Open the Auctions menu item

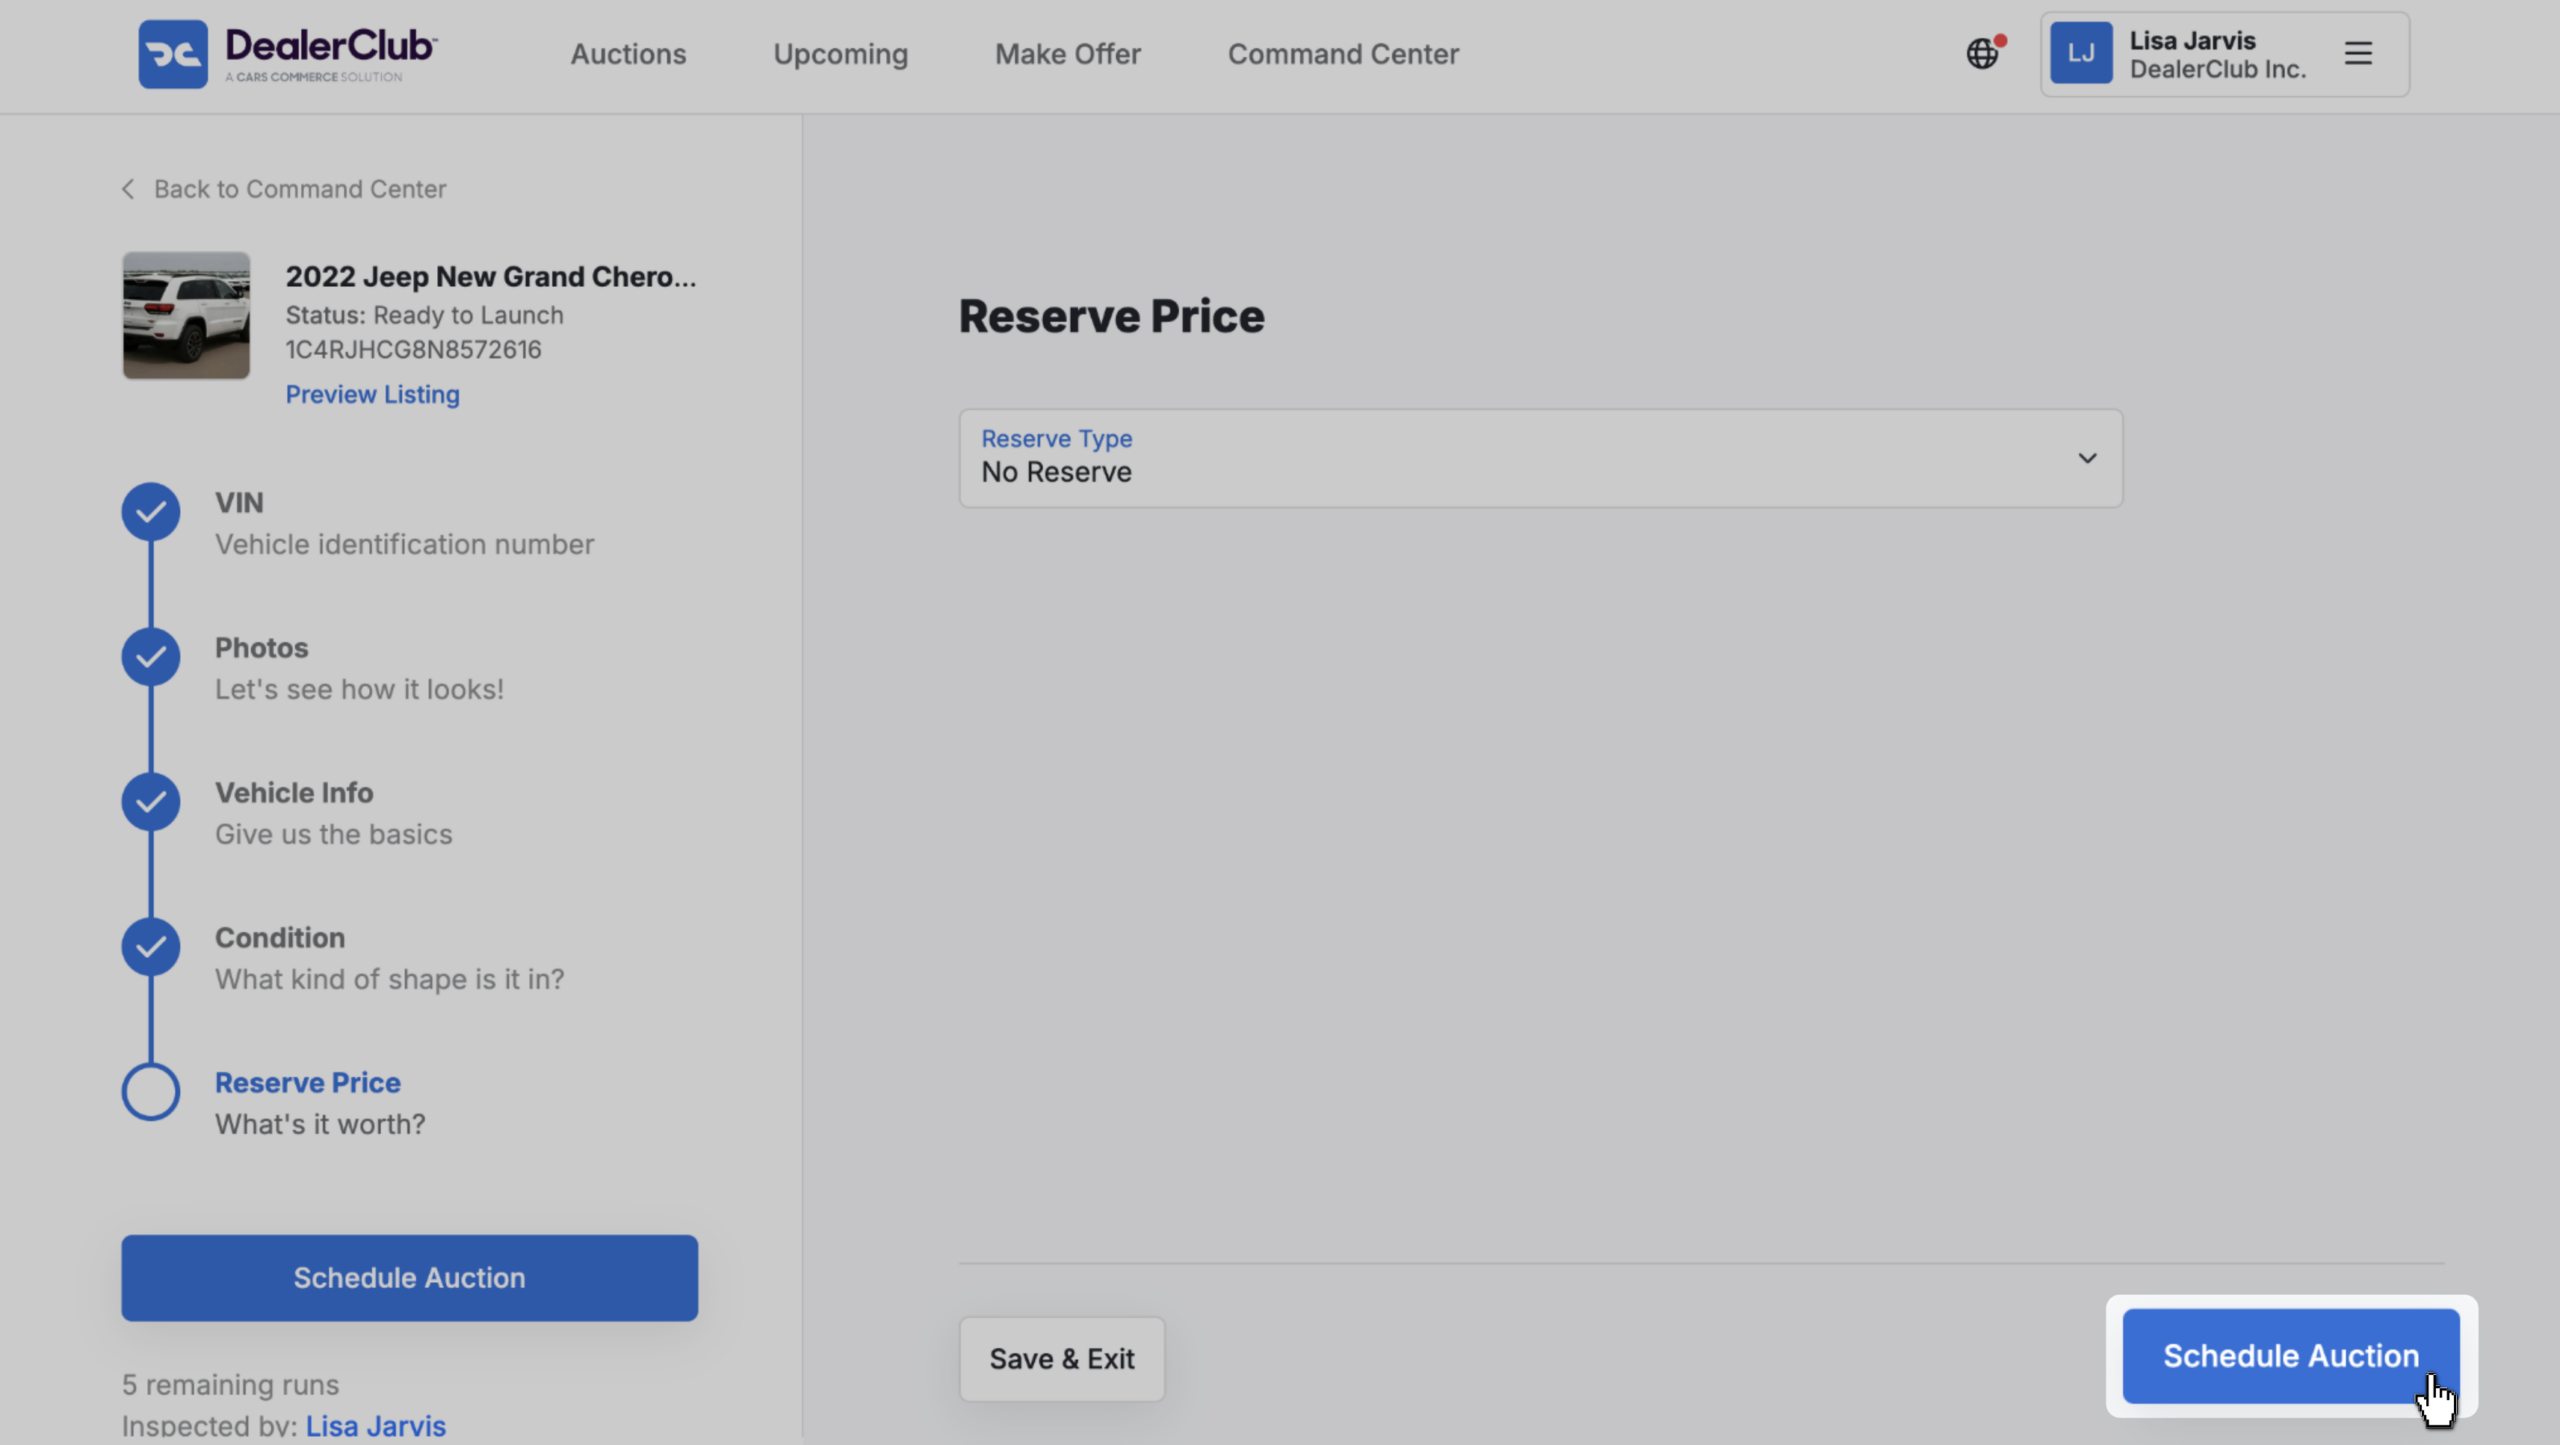click(x=628, y=54)
